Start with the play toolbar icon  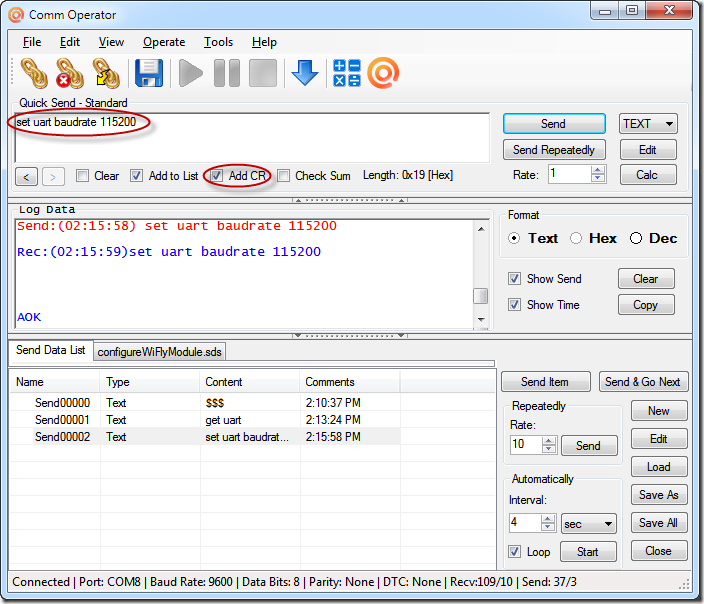(x=191, y=73)
